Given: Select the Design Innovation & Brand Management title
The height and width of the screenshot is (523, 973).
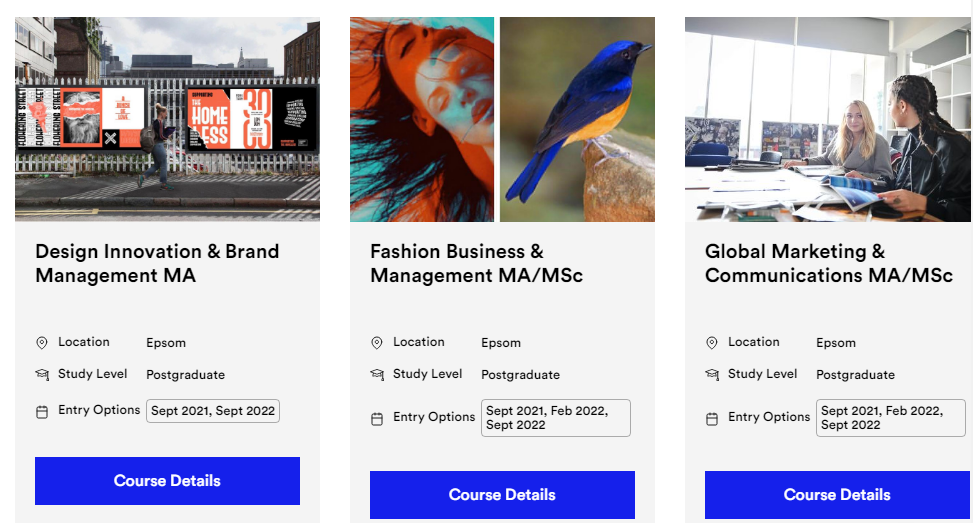Looking at the screenshot, I should [157, 263].
